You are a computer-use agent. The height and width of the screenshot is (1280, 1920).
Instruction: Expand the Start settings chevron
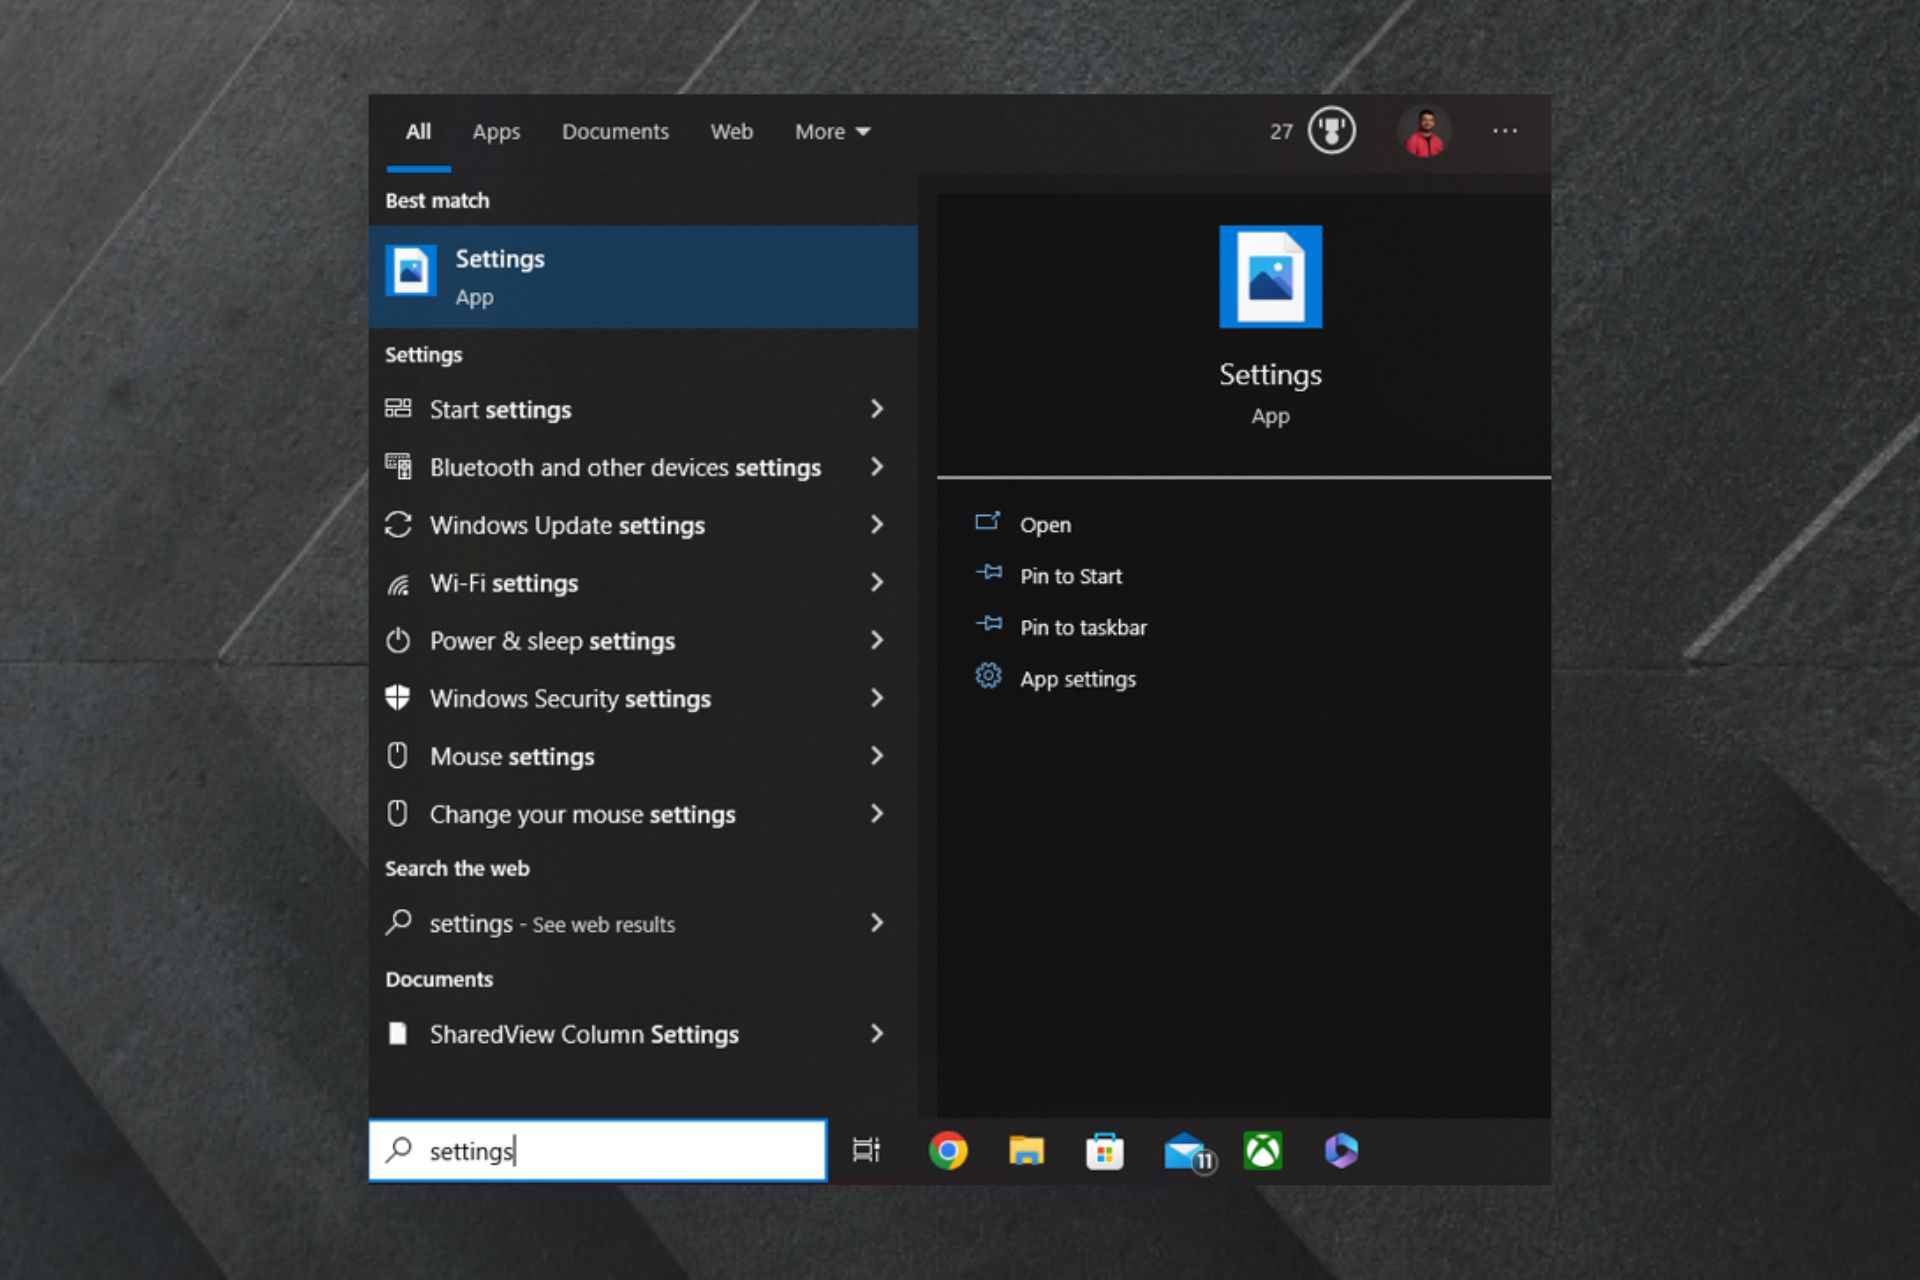tap(877, 409)
